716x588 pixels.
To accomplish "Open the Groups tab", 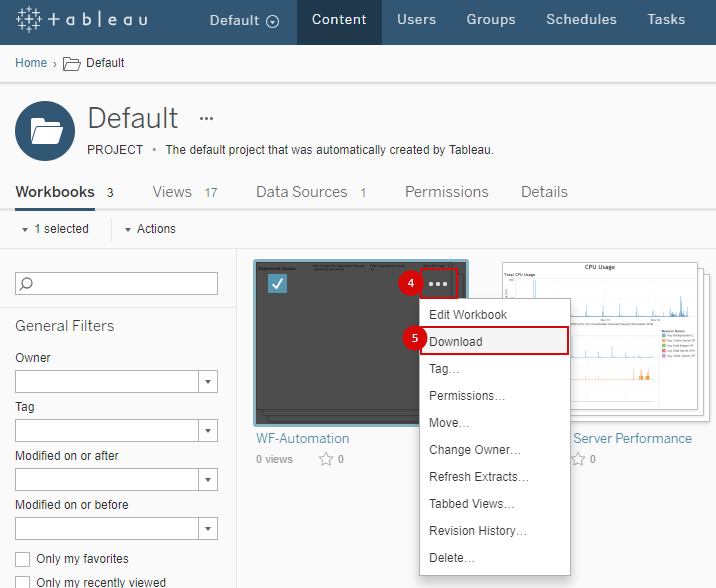I will 491,20.
